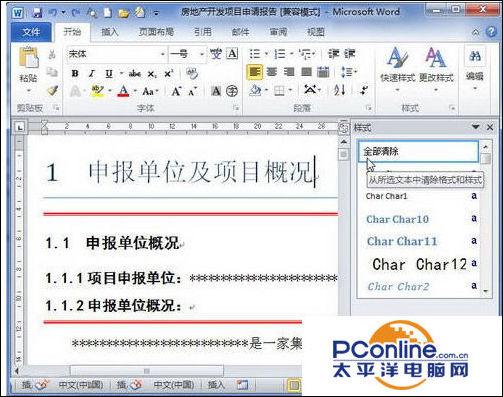This screenshot has width=503, height=397.
Task: Open the Line Spacing menu
Action: pos(348,72)
